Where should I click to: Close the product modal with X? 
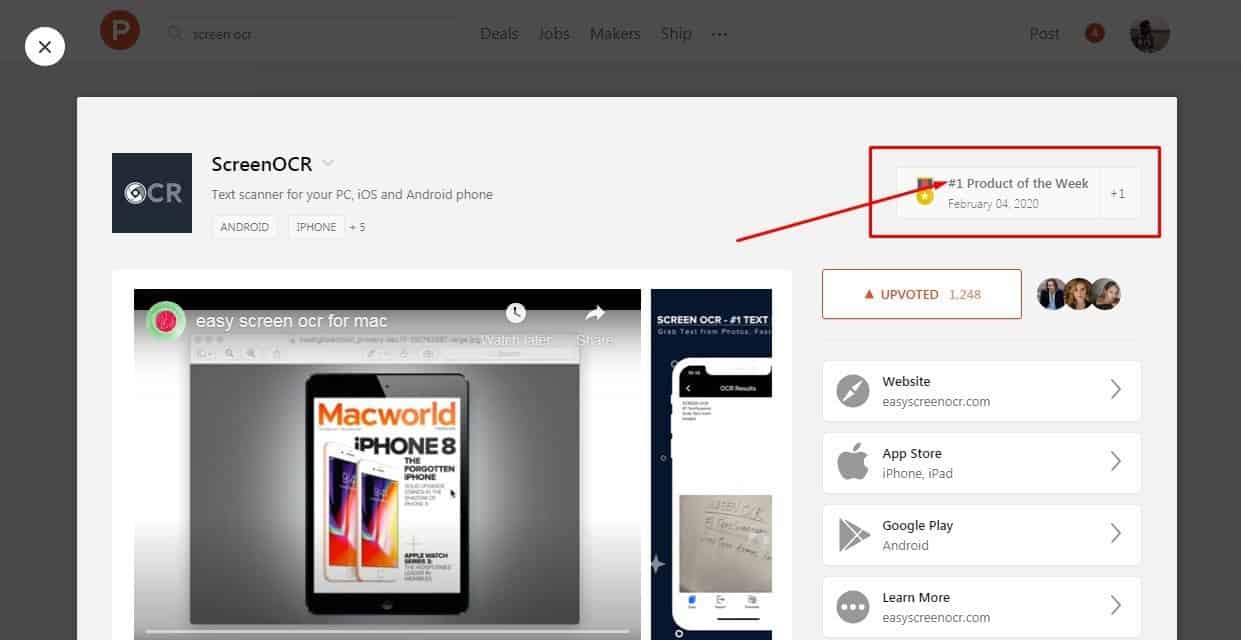point(45,47)
